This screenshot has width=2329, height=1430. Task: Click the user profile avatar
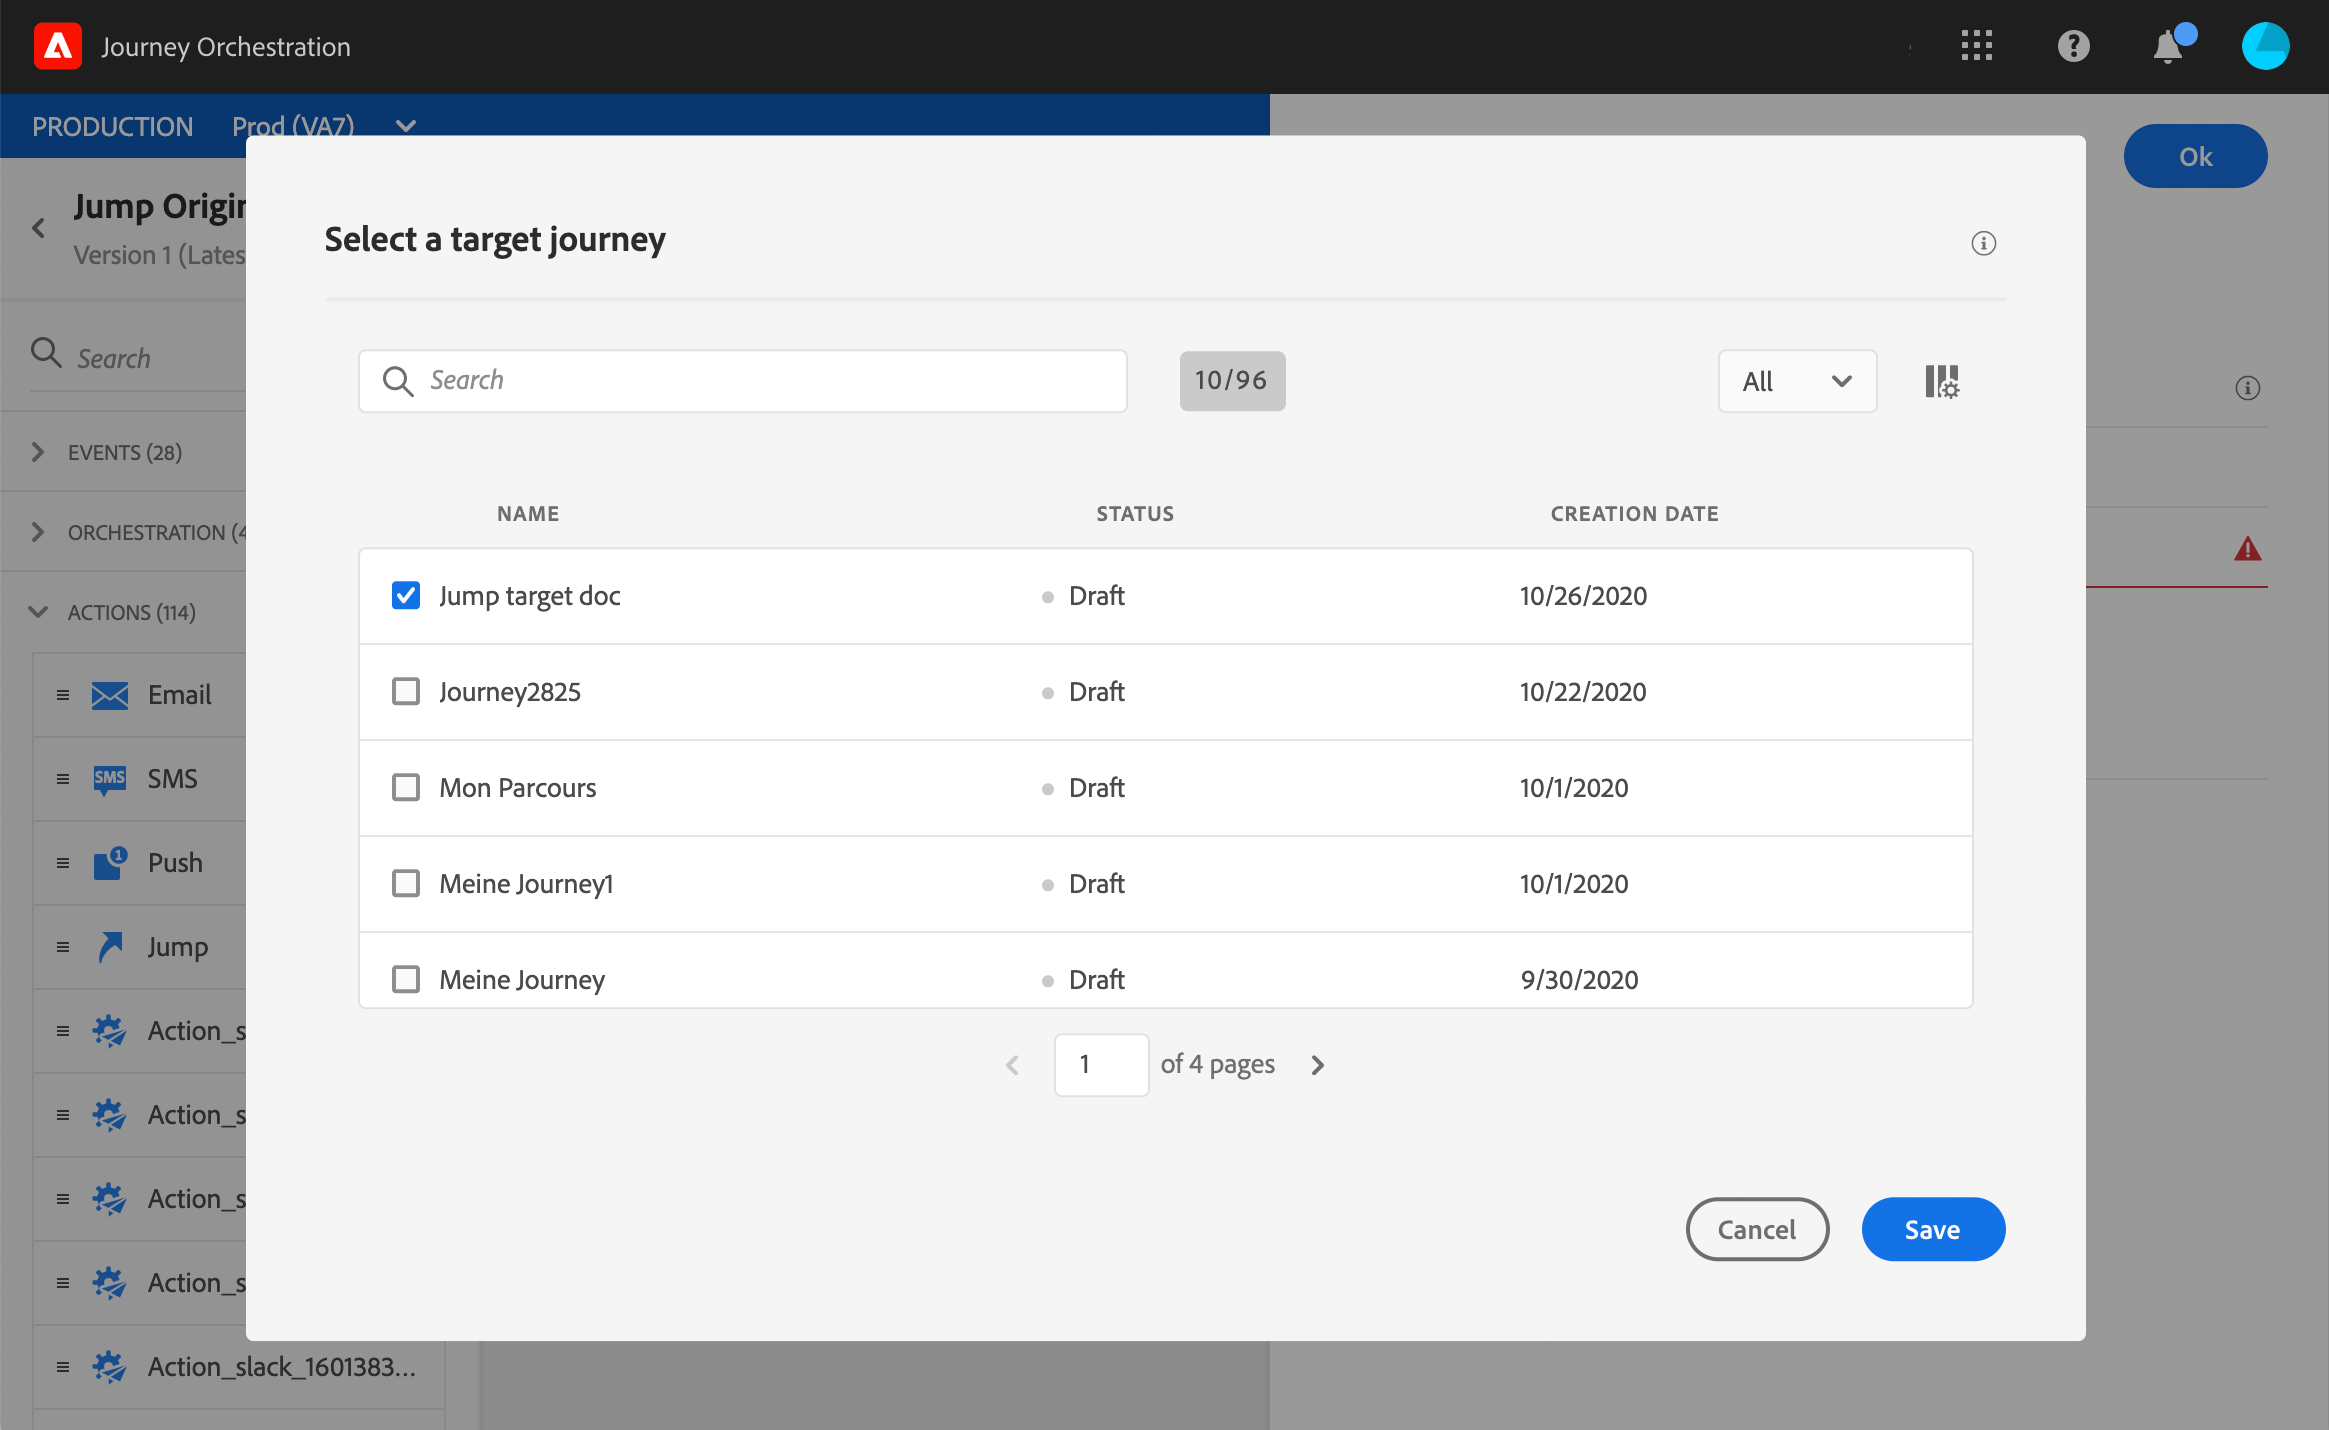coord(2265,46)
